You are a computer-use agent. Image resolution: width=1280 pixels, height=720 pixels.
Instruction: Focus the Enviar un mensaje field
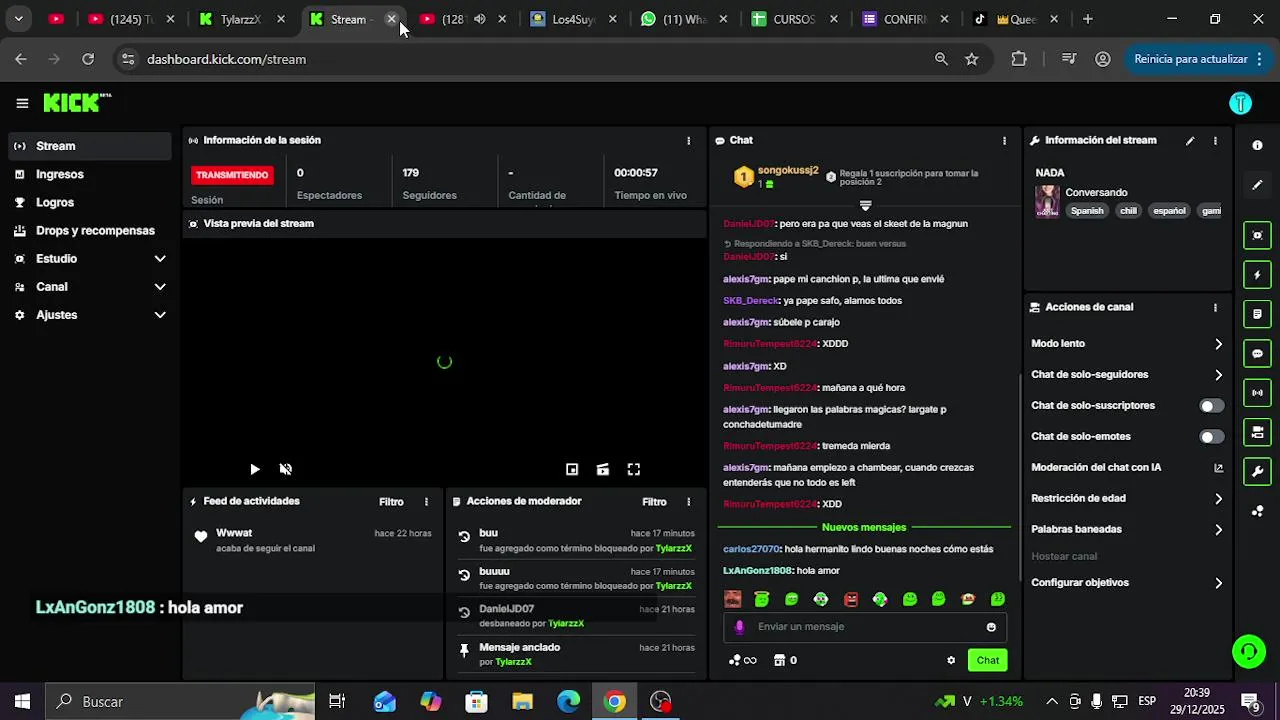coord(865,627)
